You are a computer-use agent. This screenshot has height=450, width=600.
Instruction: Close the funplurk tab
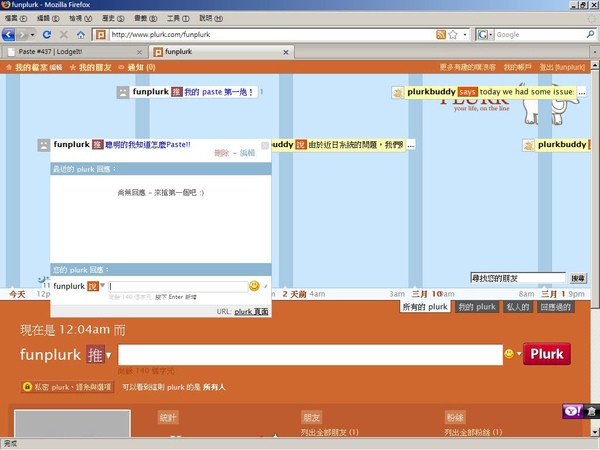coord(285,52)
